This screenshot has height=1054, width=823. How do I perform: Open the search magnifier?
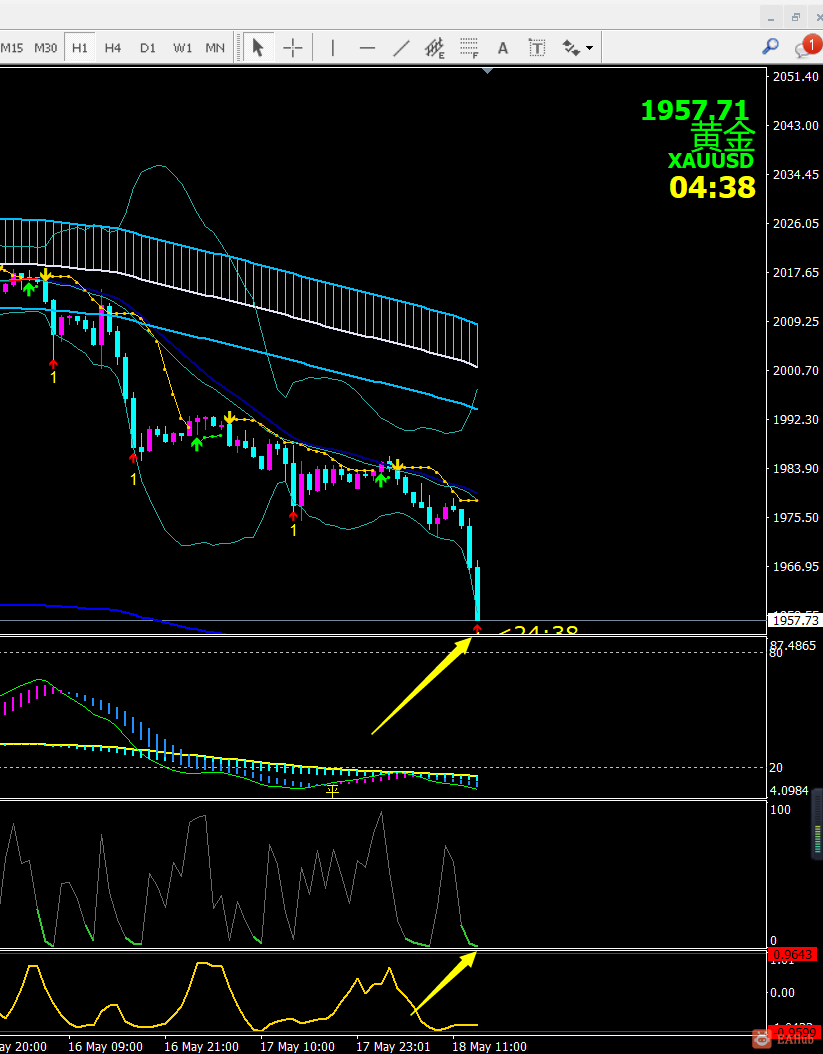[770, 47]
